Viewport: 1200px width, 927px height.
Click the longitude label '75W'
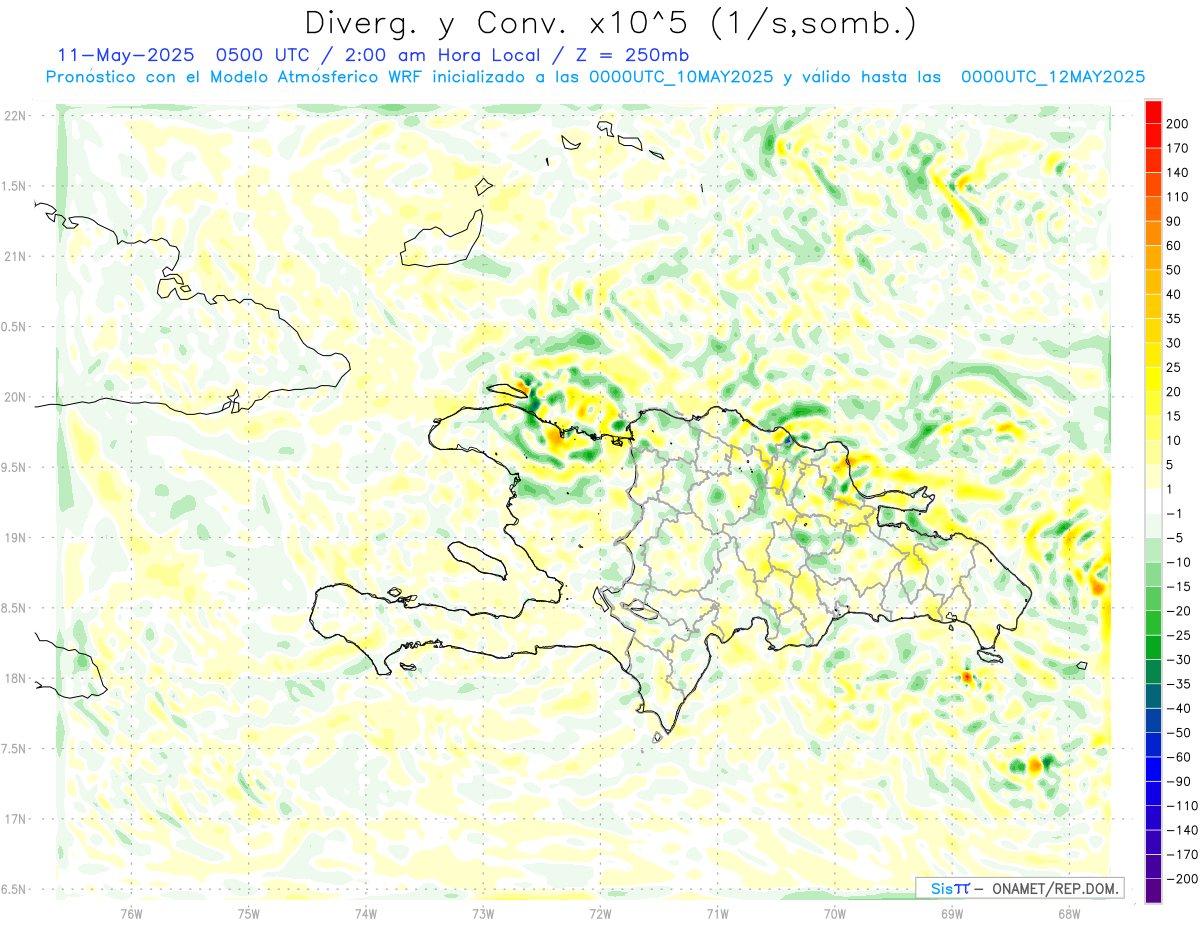tap(249, 913)
